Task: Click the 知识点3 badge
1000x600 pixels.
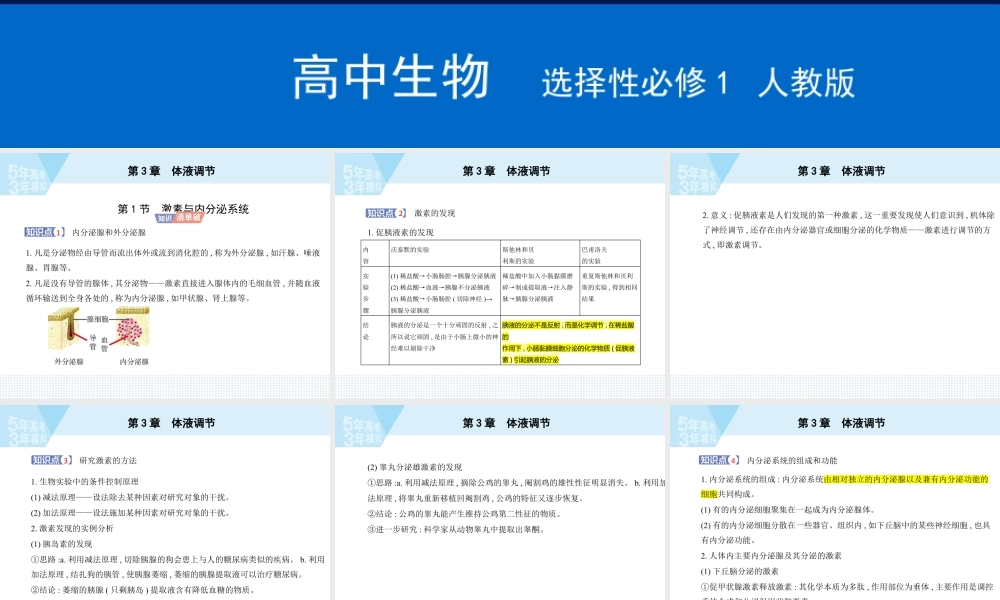Action: tap(52, 460)
